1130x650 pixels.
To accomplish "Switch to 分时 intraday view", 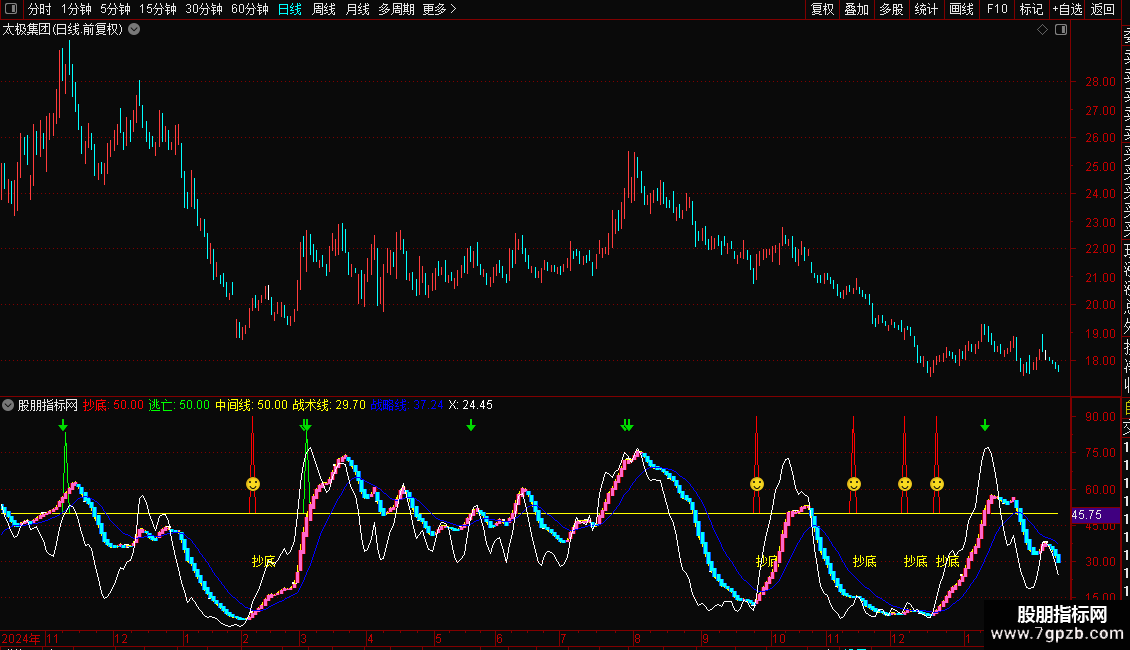I will [x=39, y=9].
